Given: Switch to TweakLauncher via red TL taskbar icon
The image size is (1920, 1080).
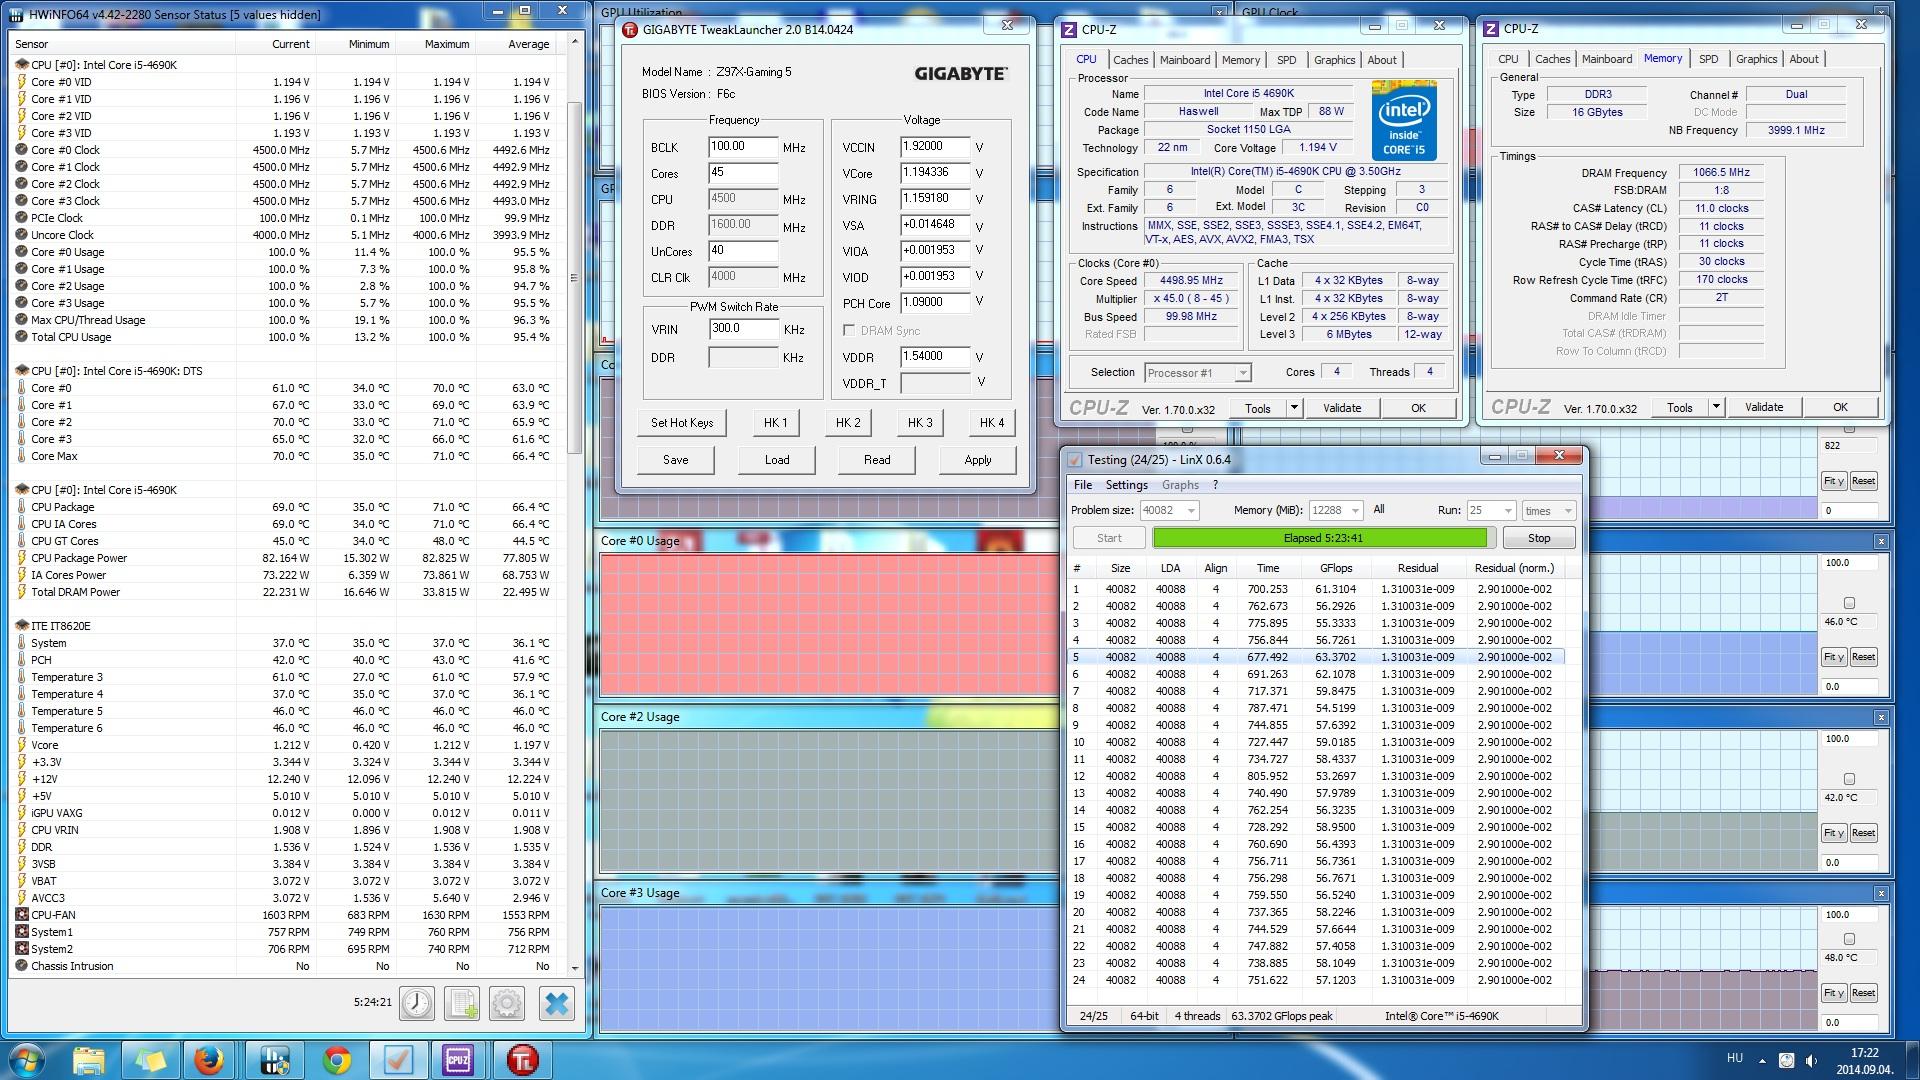Looking at the screenshot, I should [521, 1059].
